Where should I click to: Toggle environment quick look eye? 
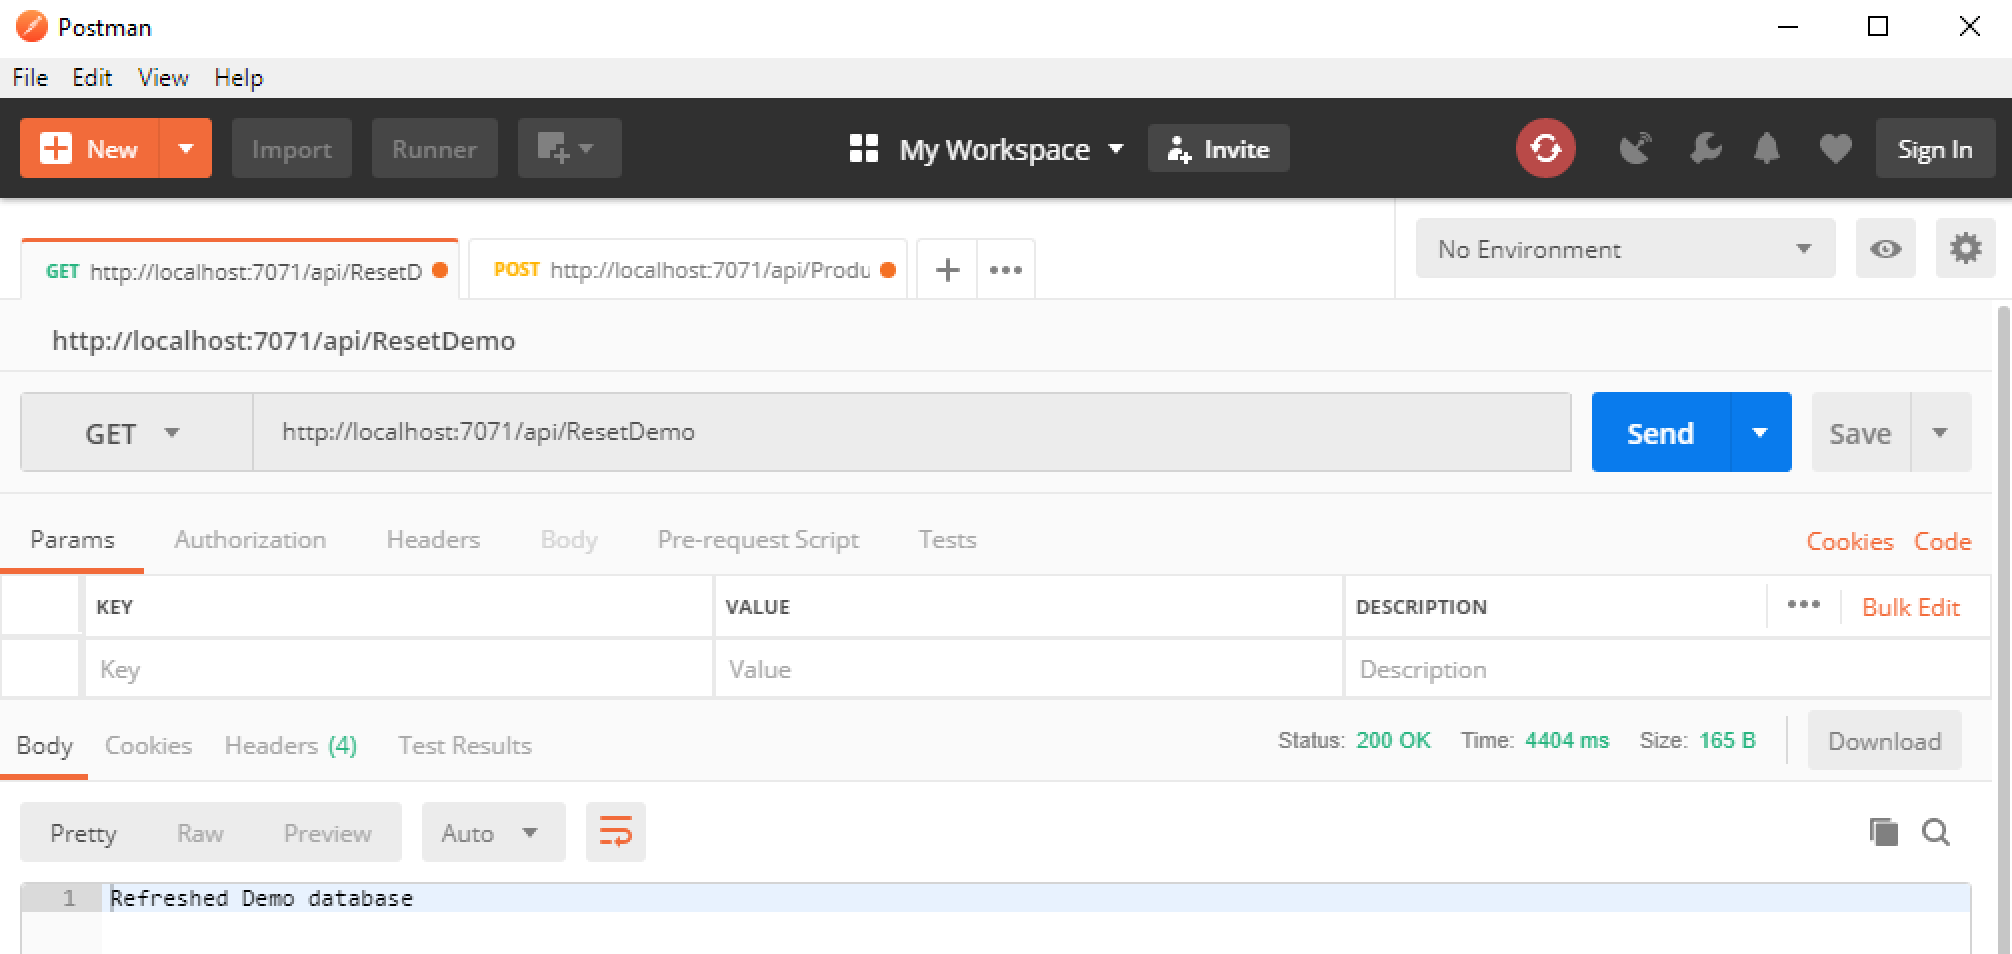1885,249
